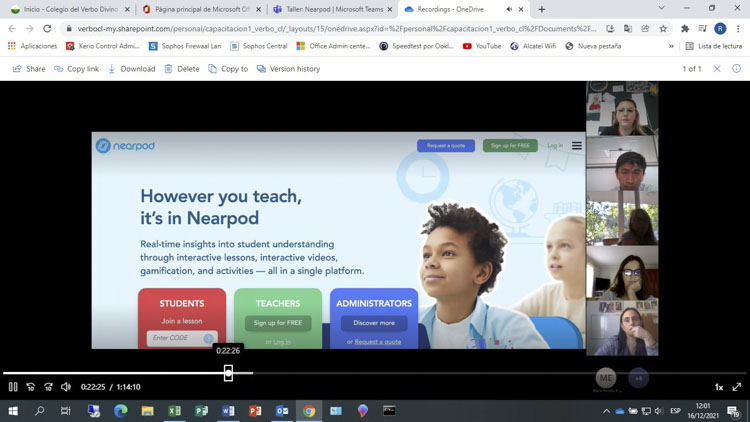The width and height of the screenshot is (750, 422).
Task: Click Copy link in the toolbar
Action: [x=77, y=69]
